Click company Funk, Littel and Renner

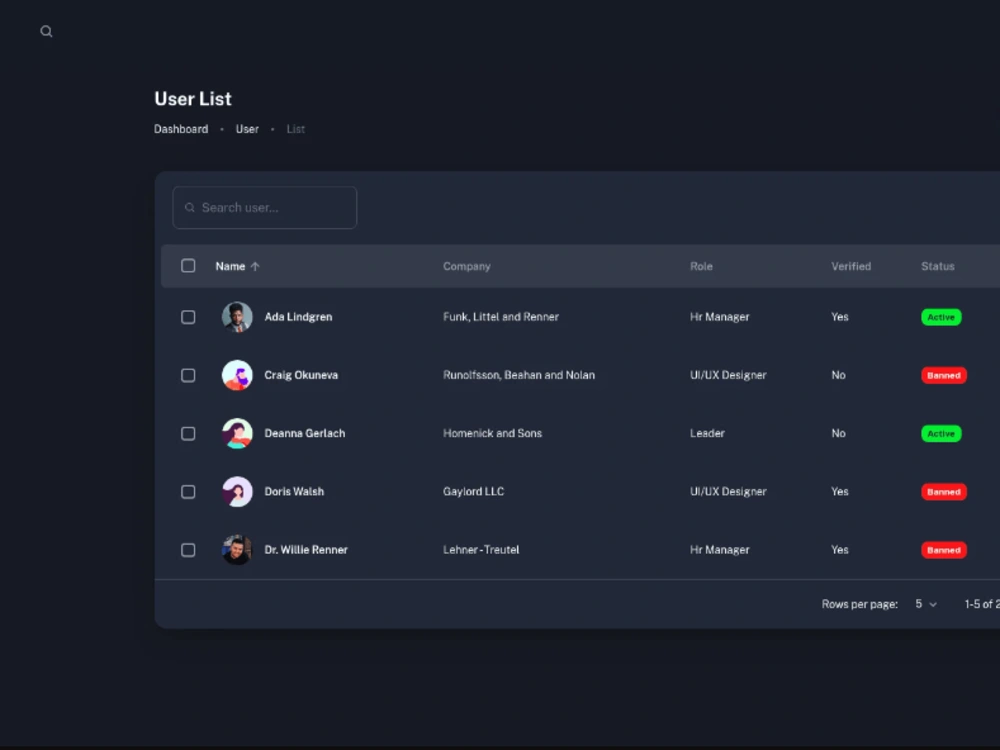[501, 317]
